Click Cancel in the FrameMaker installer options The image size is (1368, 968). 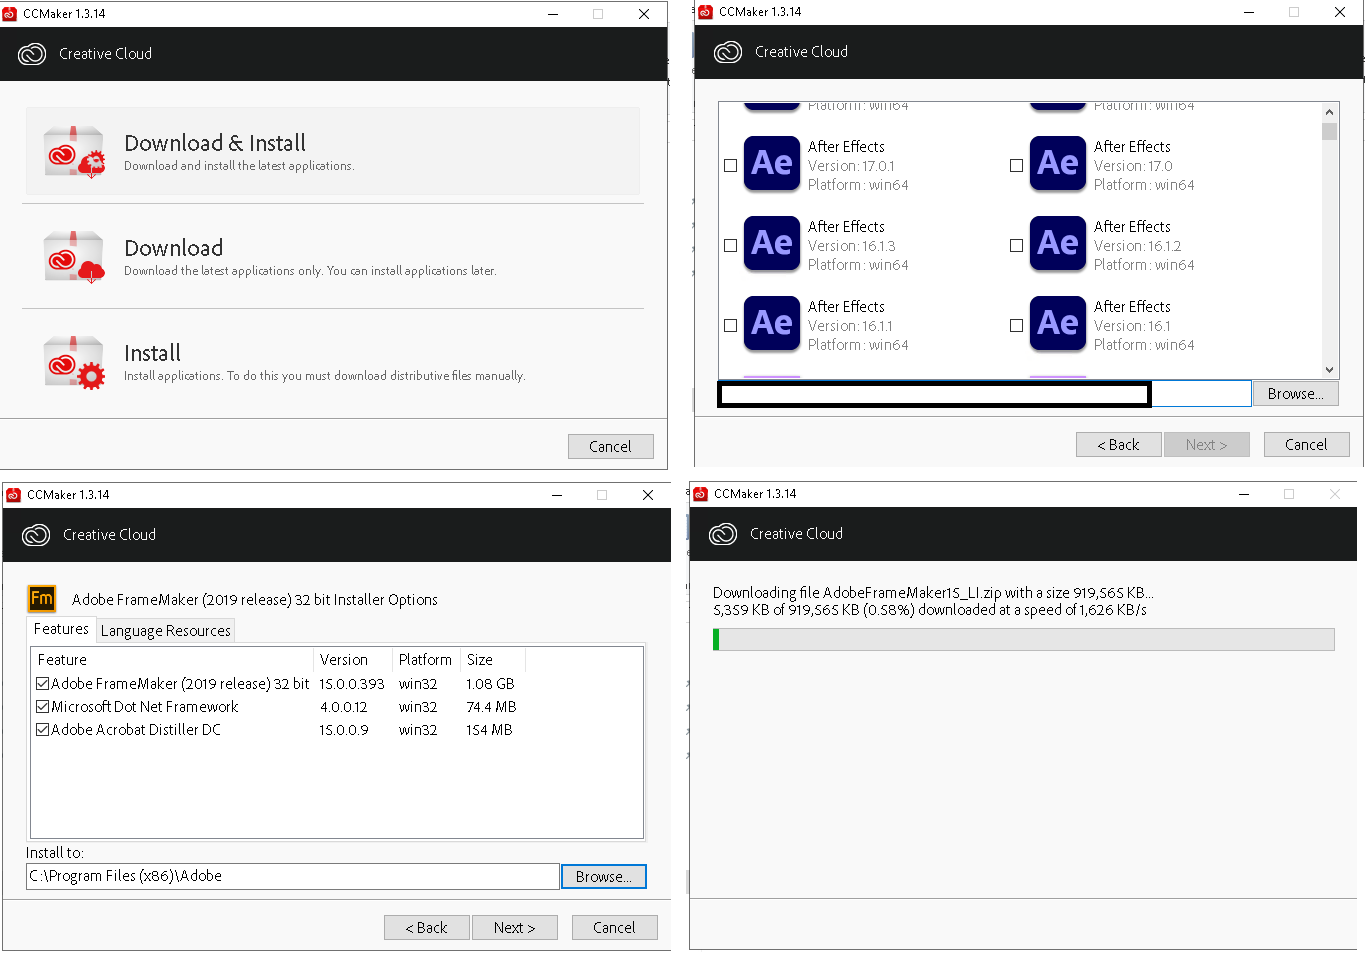pyautogui.click(x=614, y=928)
